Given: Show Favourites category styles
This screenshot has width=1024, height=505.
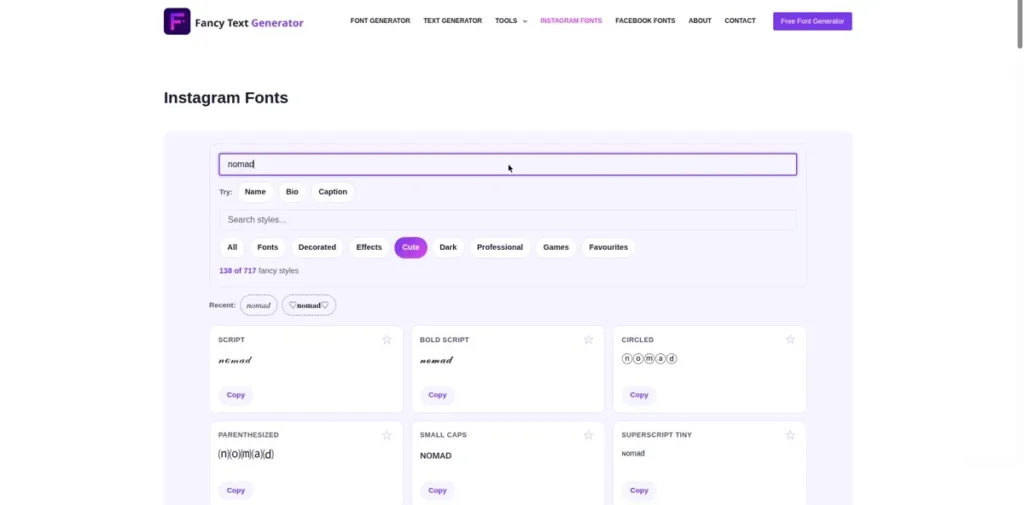Looking at the screenshot, I should click(x=608, y=248).
